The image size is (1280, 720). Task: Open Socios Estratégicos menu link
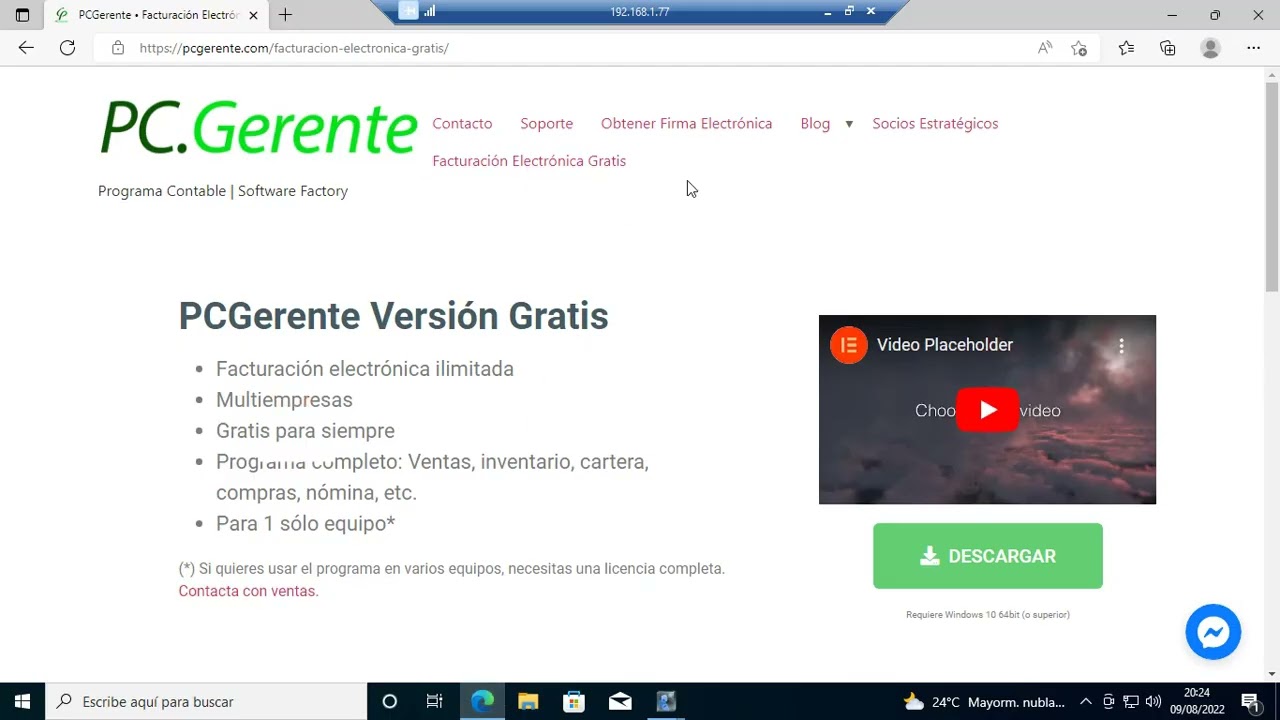[935, 123]
